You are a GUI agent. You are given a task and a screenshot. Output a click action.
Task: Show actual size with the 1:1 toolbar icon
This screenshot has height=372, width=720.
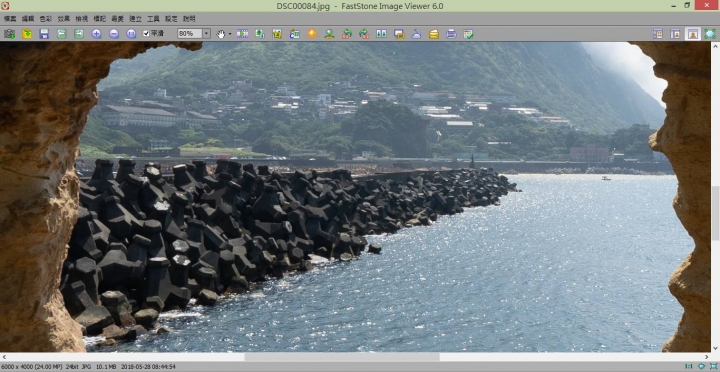click(131, 34)
